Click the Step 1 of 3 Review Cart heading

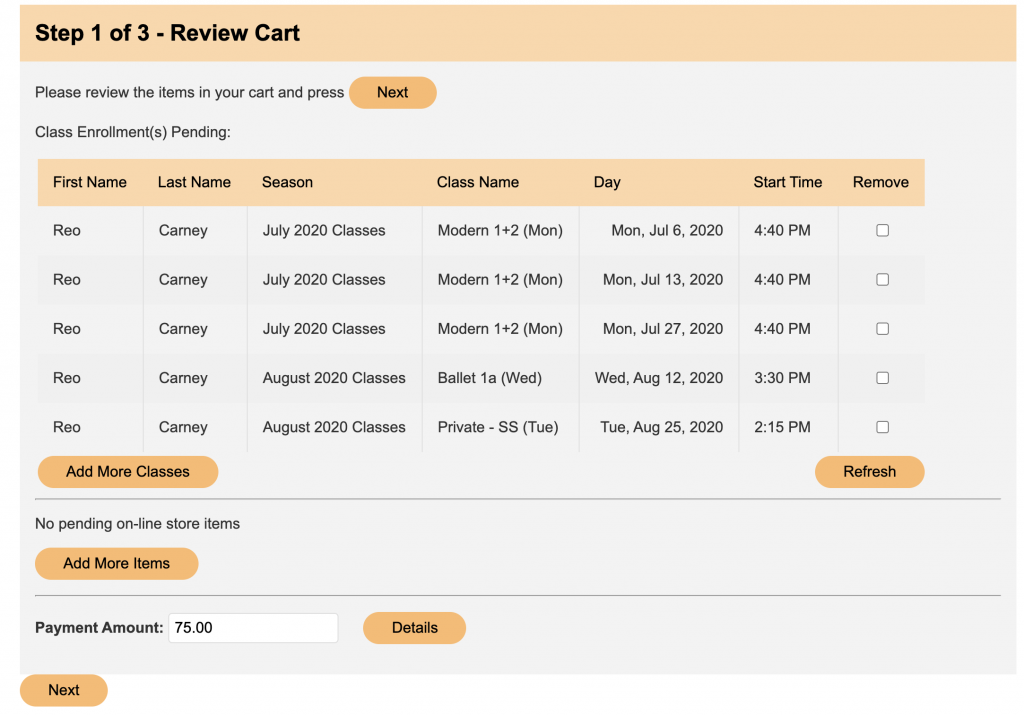(x=168, y=33)
